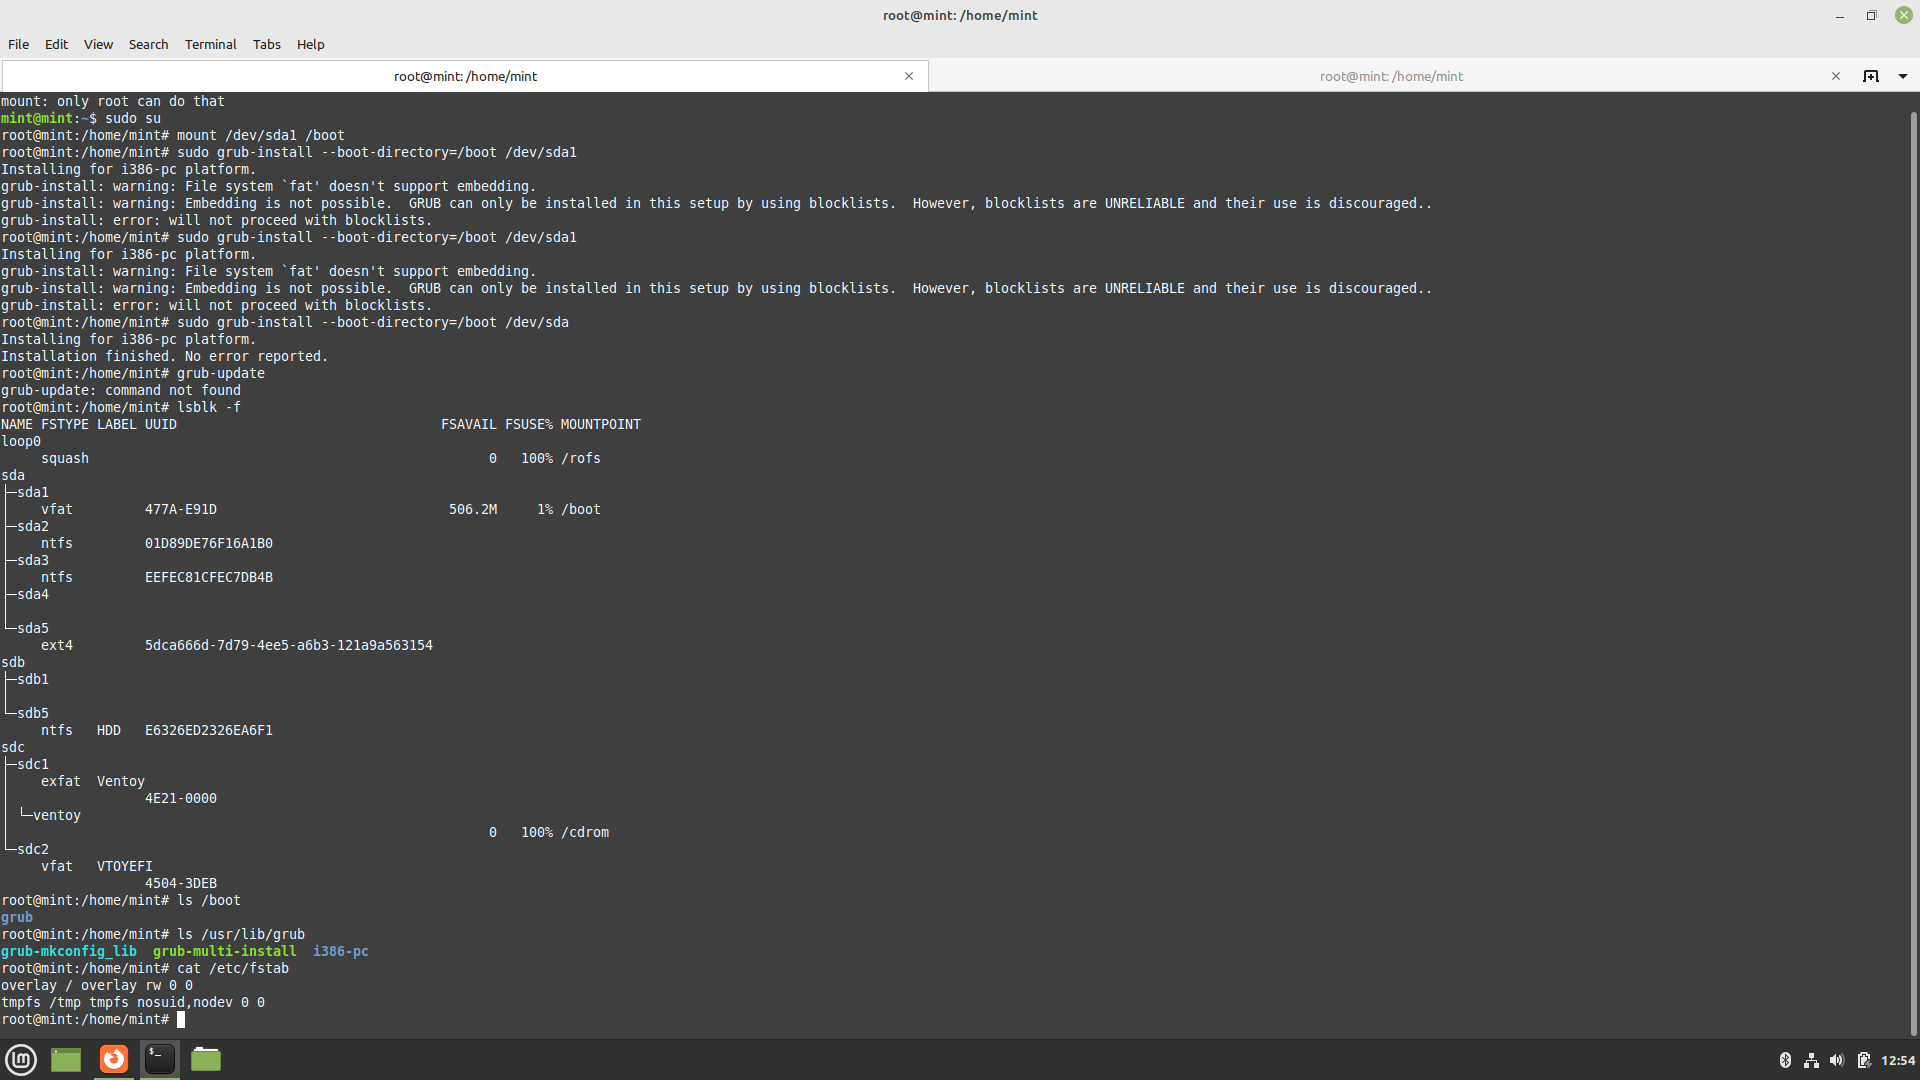Open the Edit menu
This screenshot has height=1080, width=1920.
pyautogui.click(x=56, y=44)
